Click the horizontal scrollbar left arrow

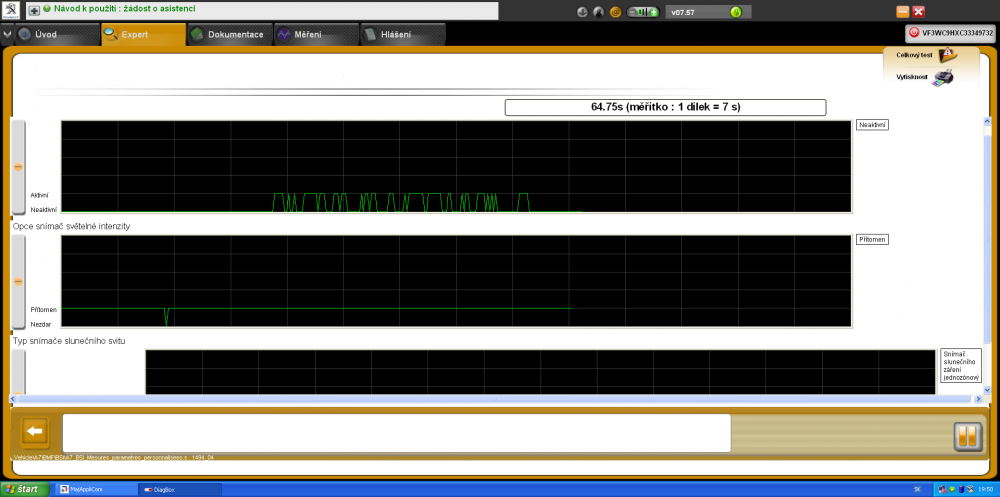[x=13, y=399]
